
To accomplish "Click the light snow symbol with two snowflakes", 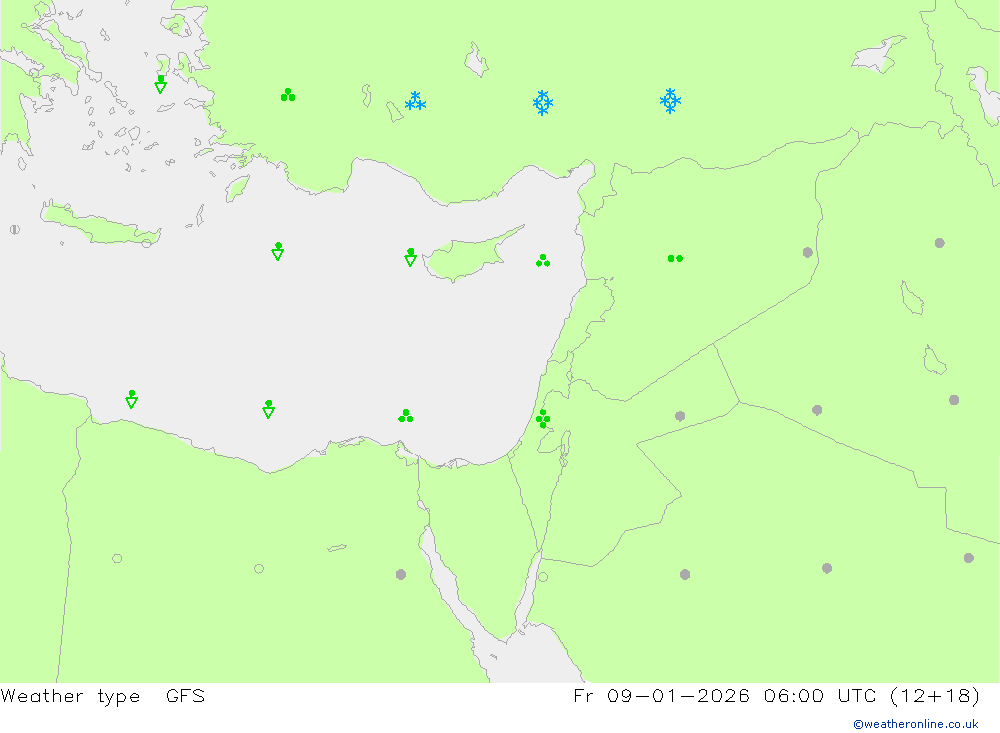I will pyautogui.click(x=415, y=101).
